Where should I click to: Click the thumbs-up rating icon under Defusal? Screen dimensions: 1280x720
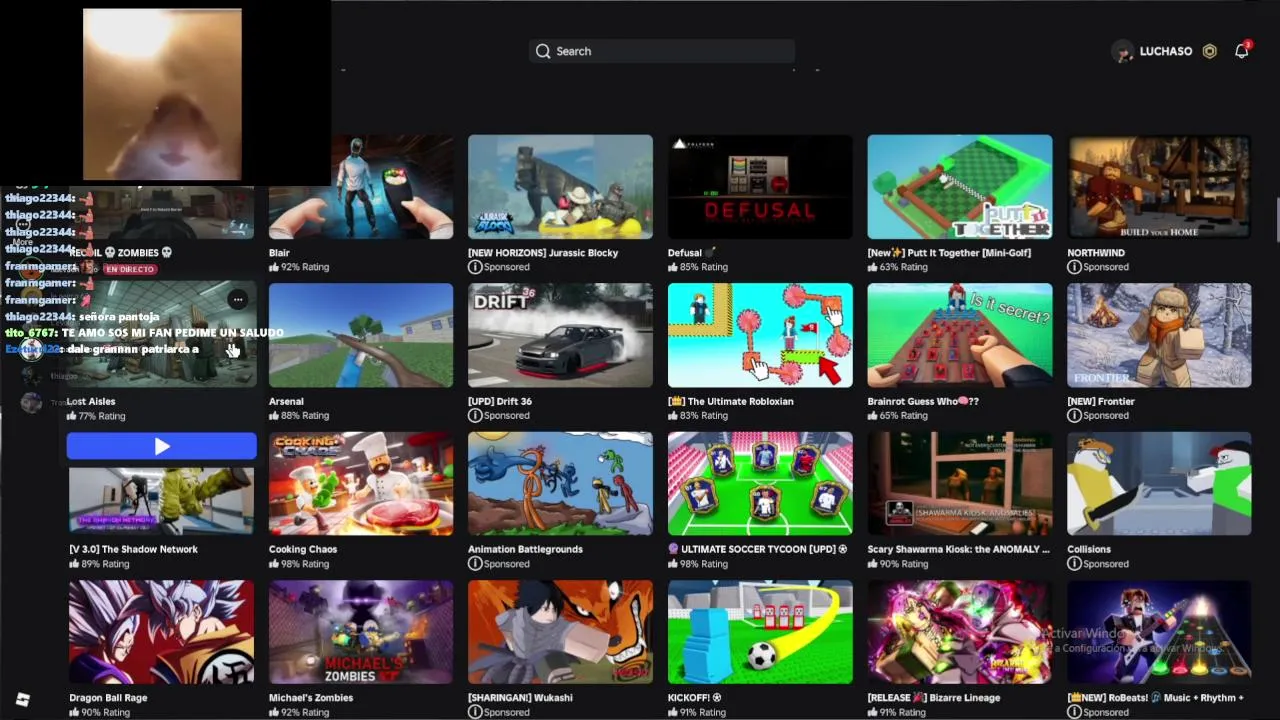tap(673, 267)
